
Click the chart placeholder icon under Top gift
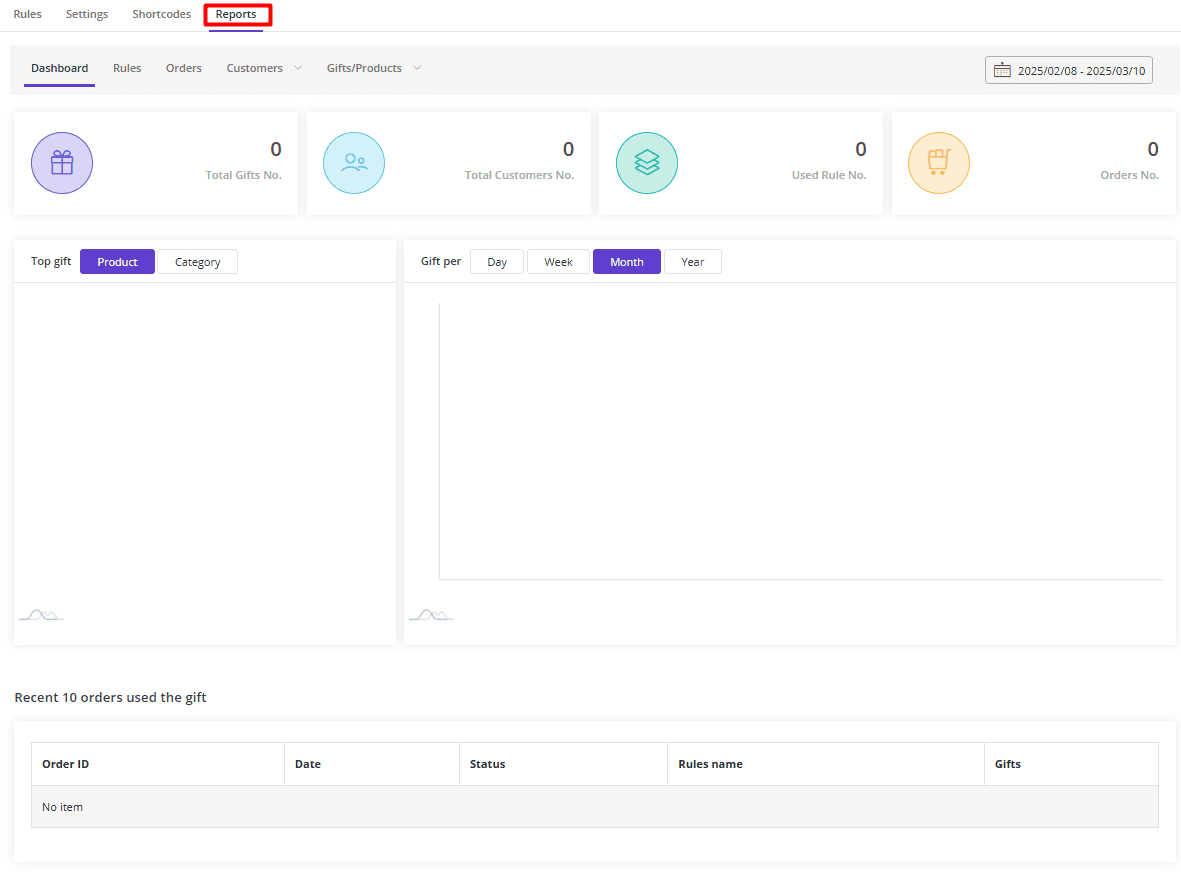tap(41, 614)
